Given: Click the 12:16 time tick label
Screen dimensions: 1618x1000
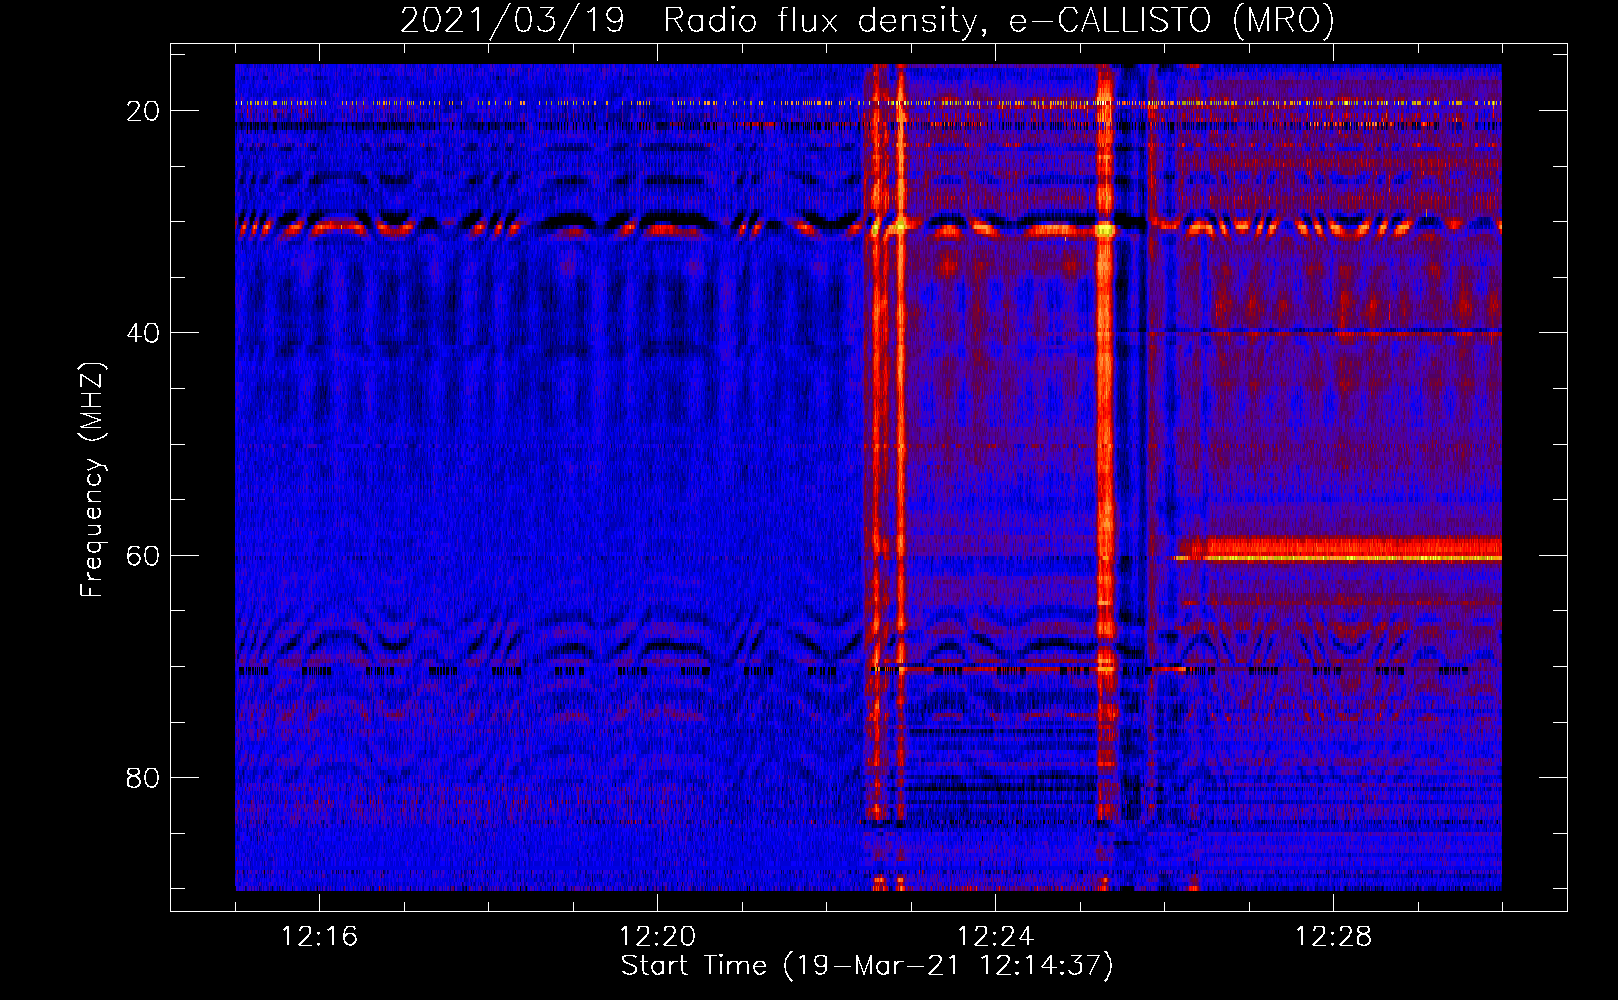Looking at the screenshot, I should pos(319,937).
